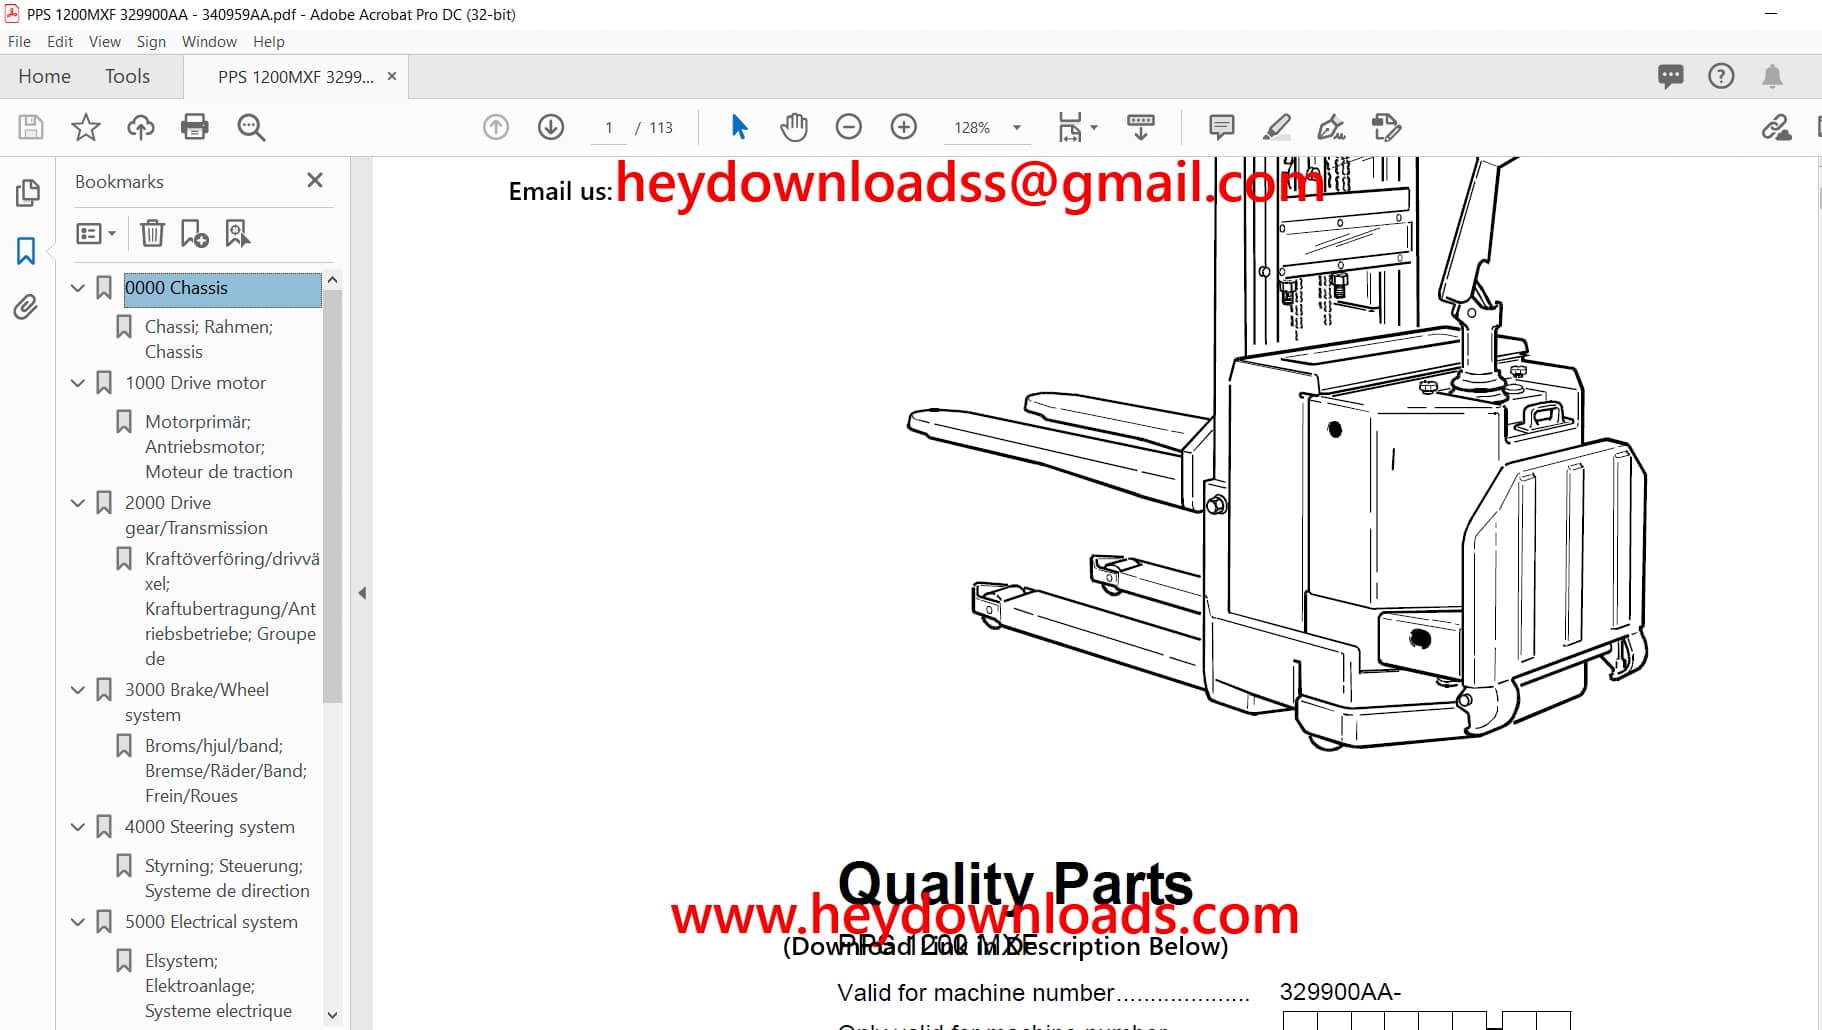This screenshot has width=1822, height=1030.
Task: Open the Highlight text tool
Action: pyautogui.click(x=1275, y=127)
